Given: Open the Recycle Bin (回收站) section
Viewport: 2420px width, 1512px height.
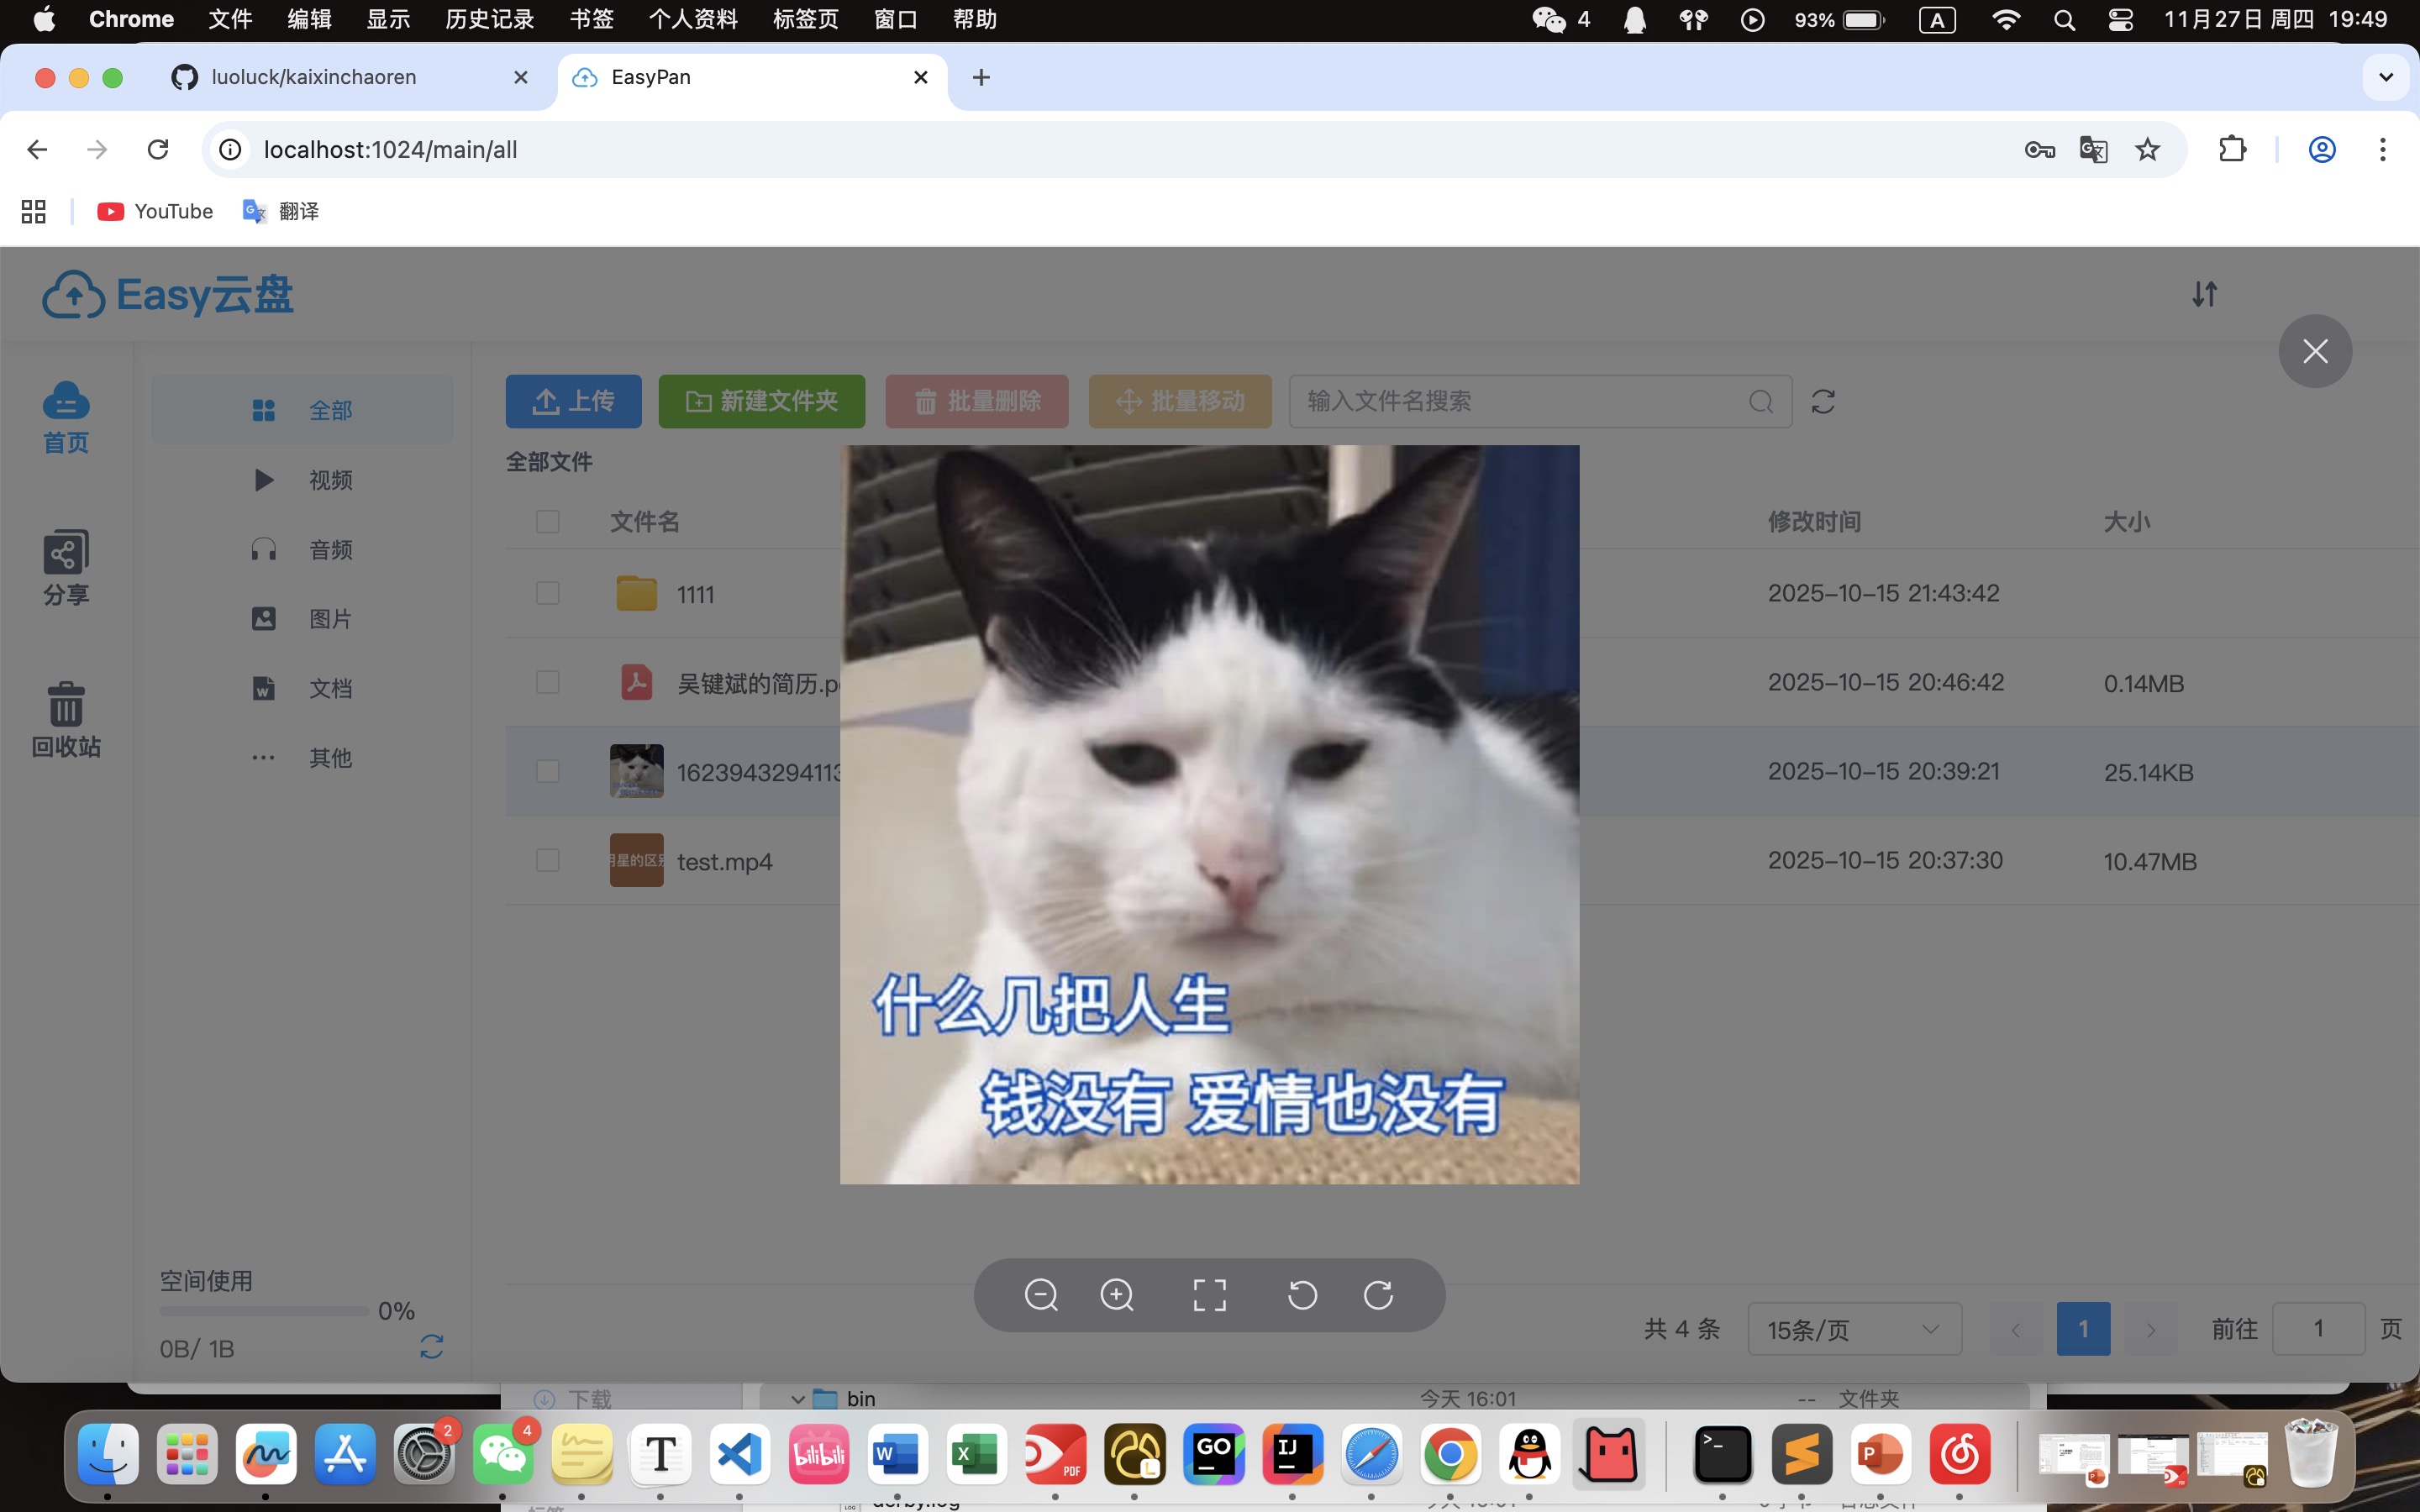Looking at the screenshot, I should tap(66, 720).
